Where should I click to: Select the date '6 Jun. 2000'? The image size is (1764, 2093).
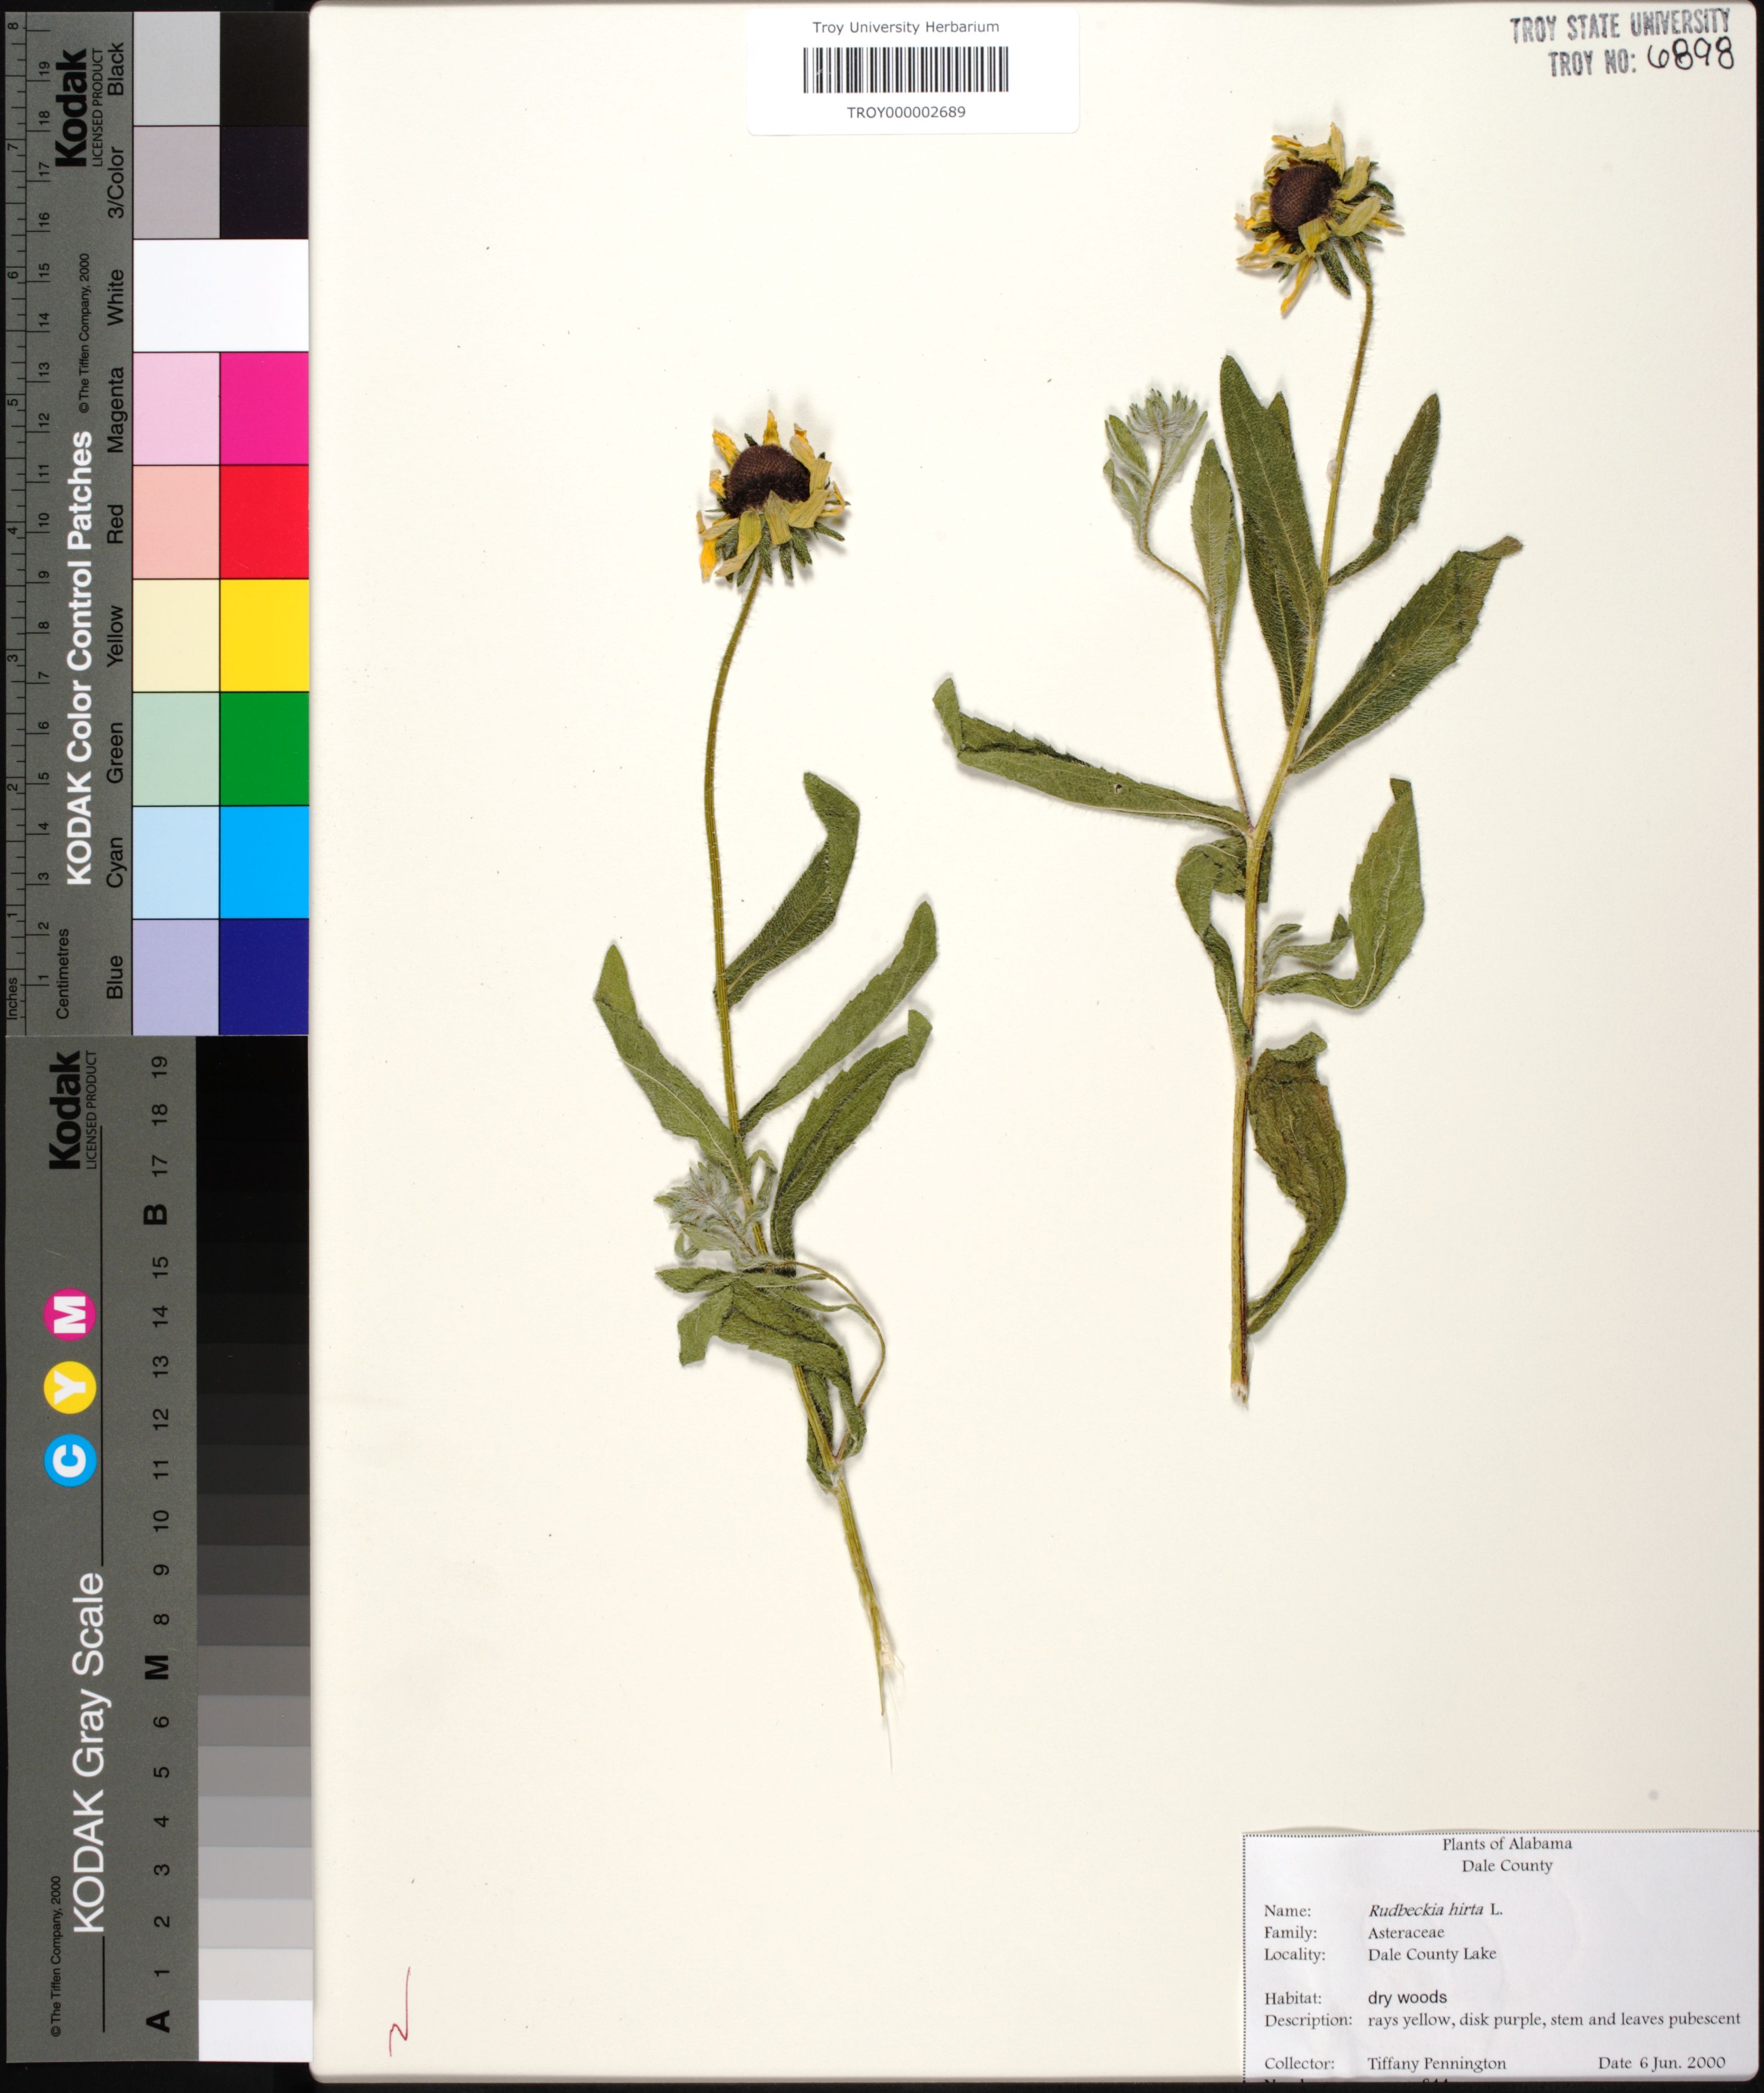tap(1682, 2062)
